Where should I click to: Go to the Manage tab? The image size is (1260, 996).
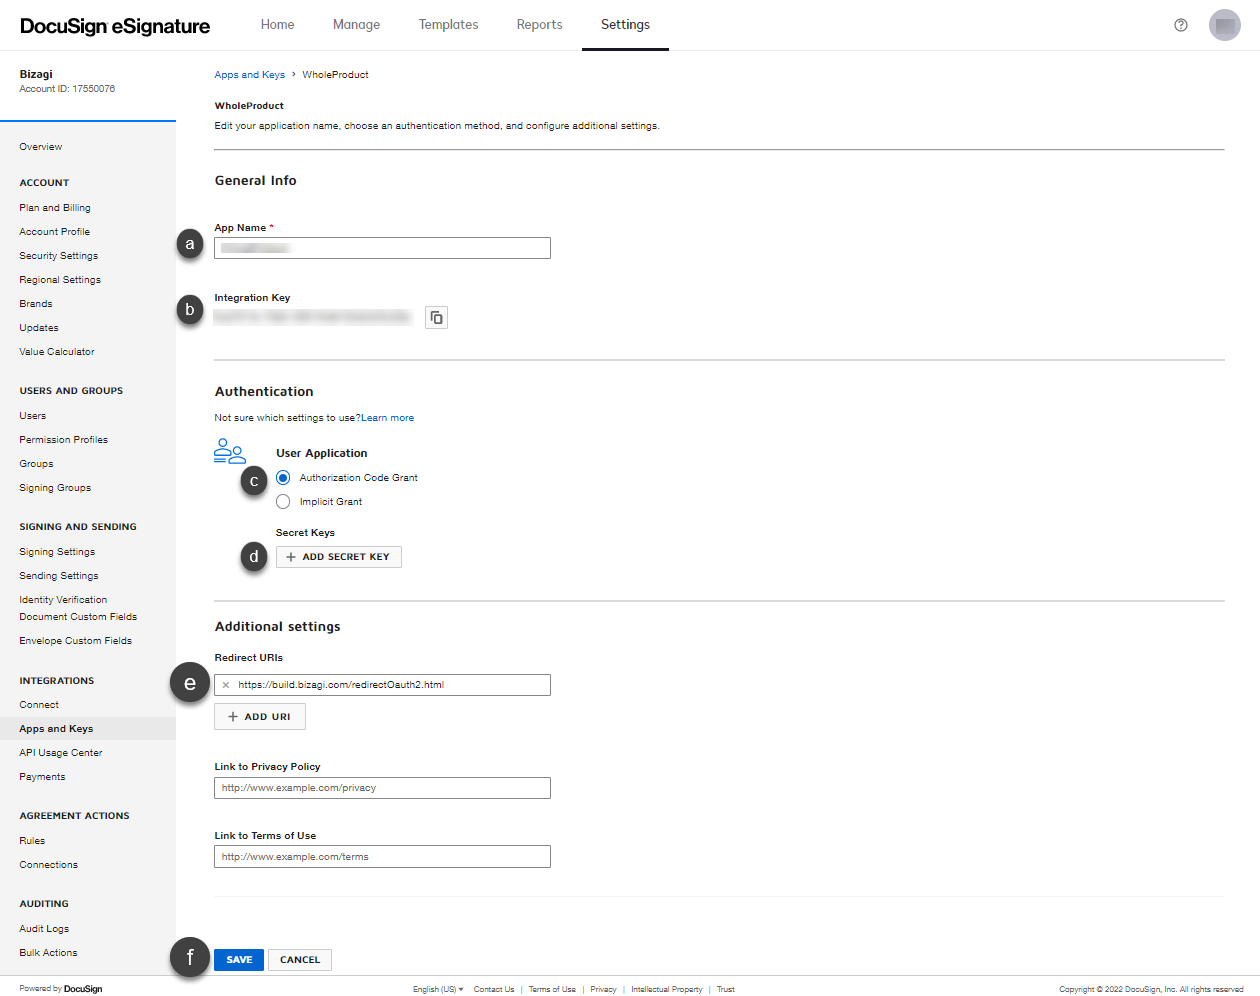click(x=356, y=25)
